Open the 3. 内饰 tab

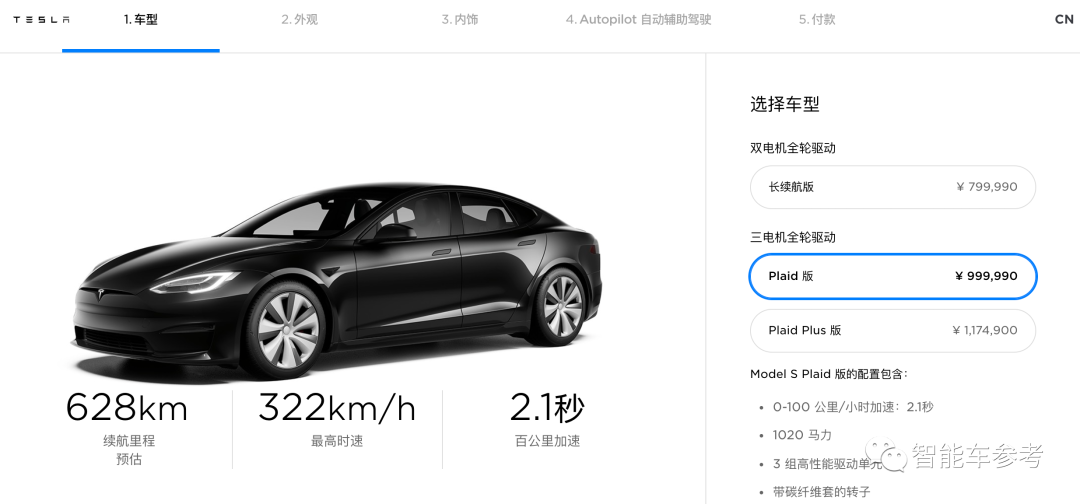coord(459,19)
